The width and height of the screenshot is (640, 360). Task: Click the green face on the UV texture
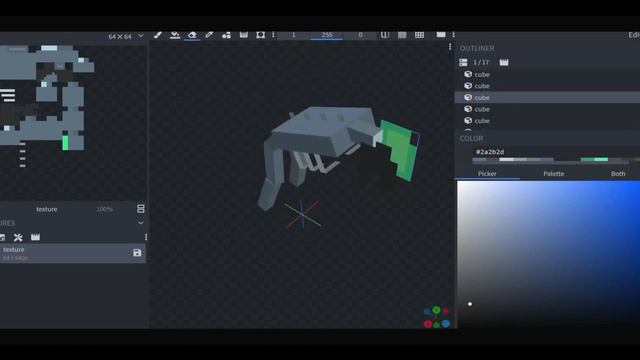65,142
